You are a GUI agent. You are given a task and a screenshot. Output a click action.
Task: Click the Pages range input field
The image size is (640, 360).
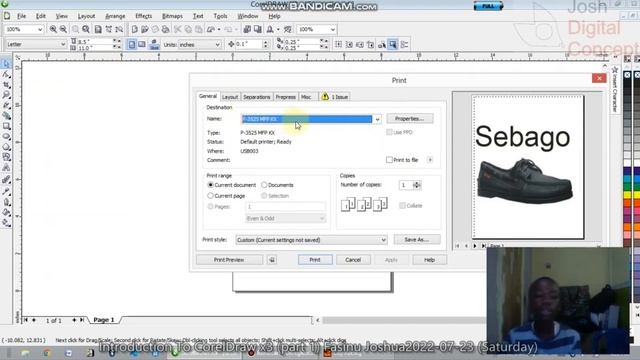pos(285,207)
